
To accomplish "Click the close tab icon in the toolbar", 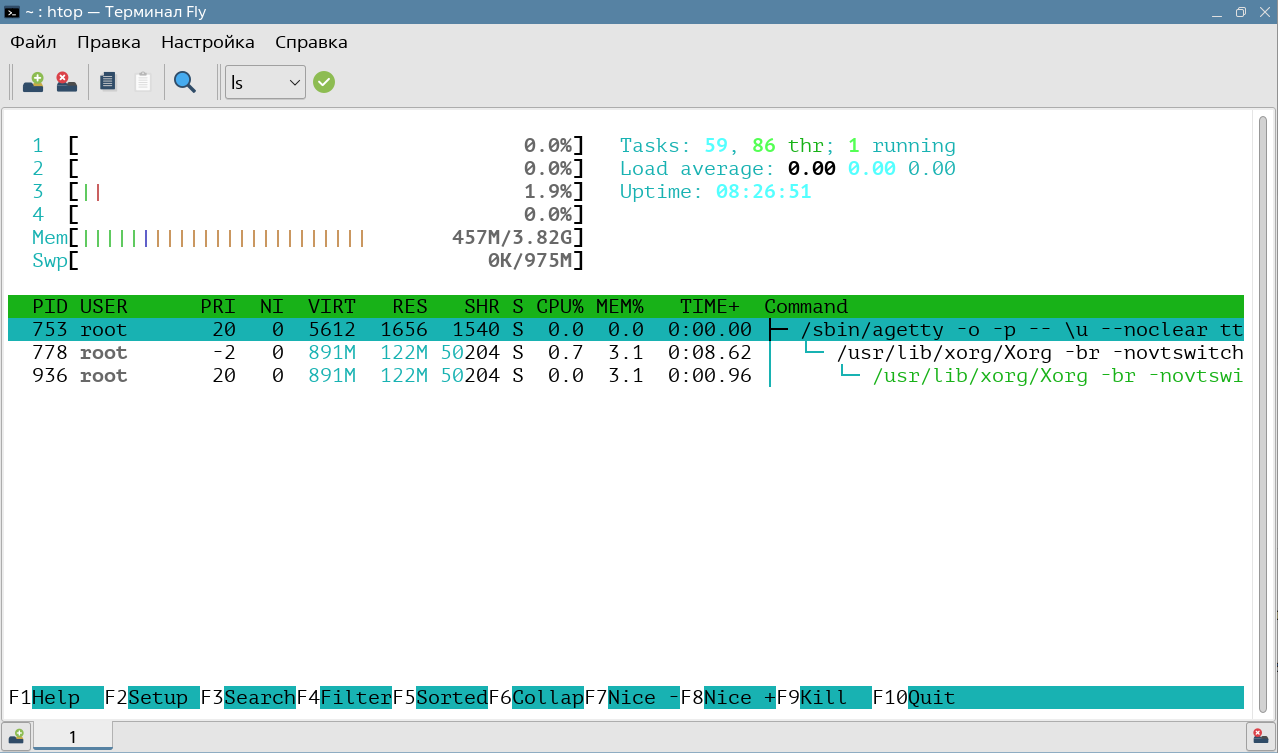I will [67, 82].
